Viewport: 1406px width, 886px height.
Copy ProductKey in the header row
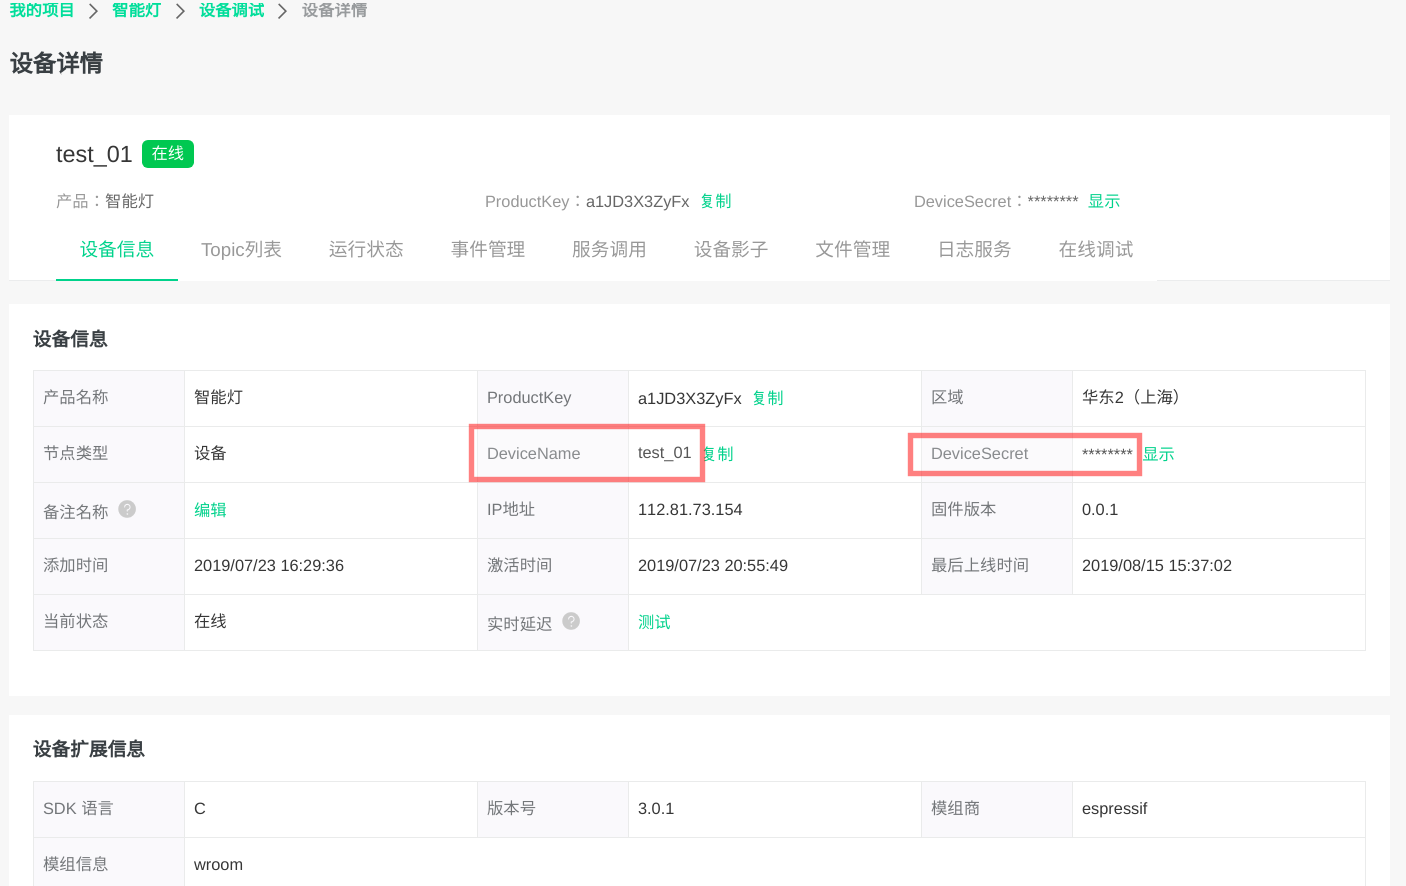716,201
